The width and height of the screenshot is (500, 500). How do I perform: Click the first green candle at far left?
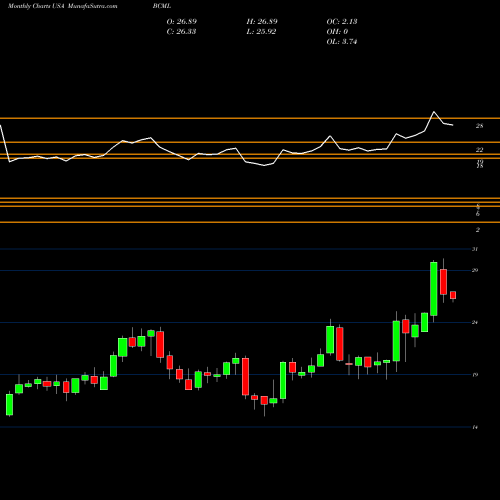point(9,405)
